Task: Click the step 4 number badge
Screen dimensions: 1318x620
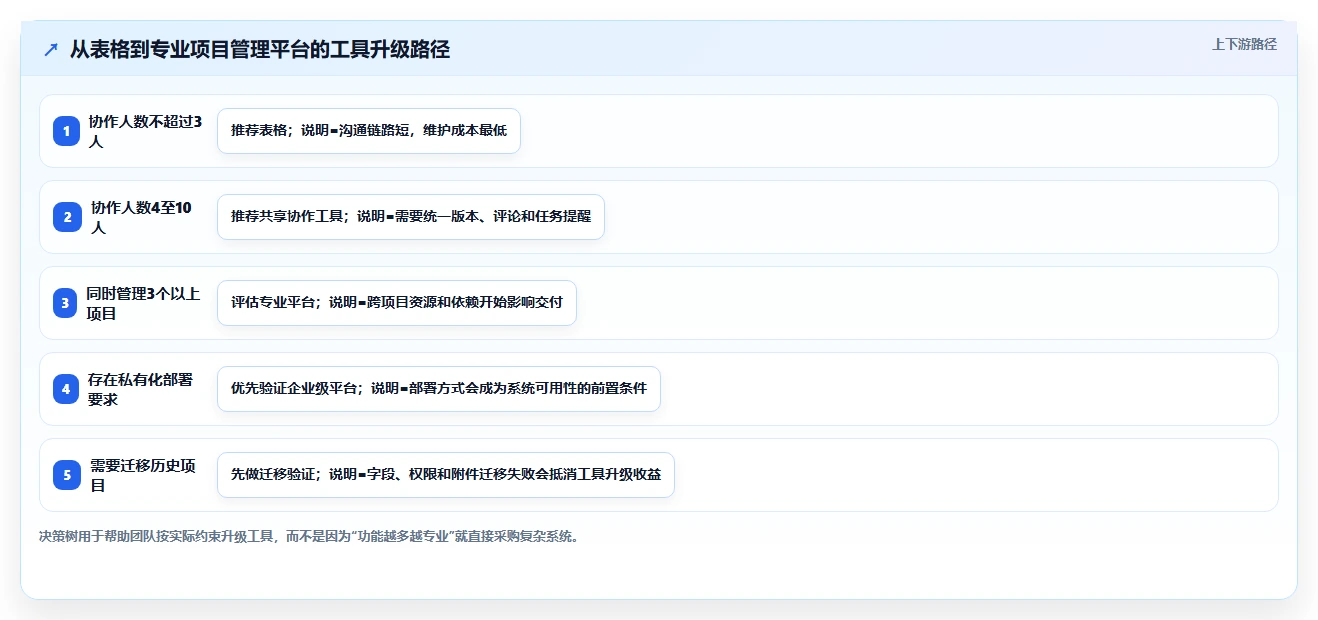Action: [x=66, y=389]
